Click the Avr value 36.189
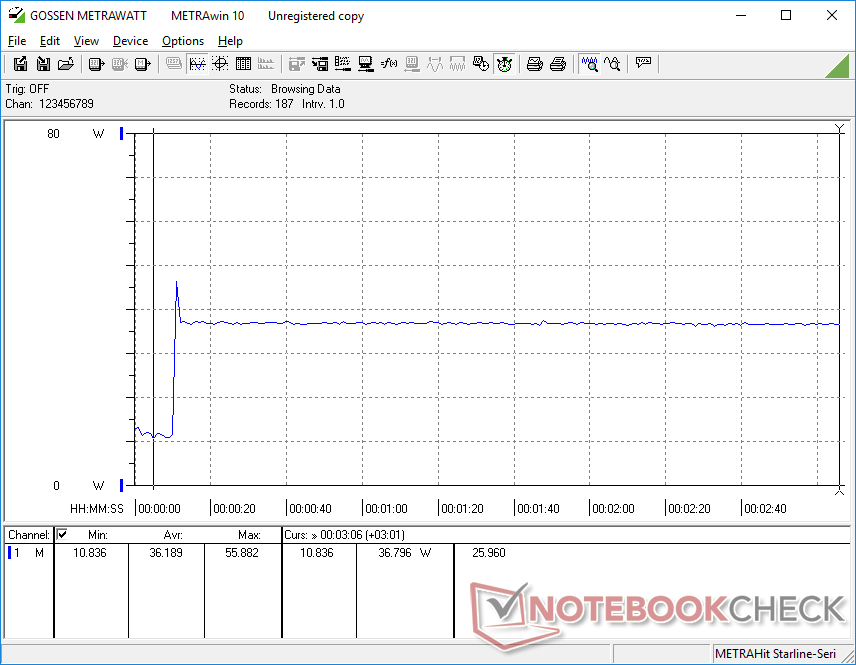This screenshot has width=856, height=665. coord(166,553)
